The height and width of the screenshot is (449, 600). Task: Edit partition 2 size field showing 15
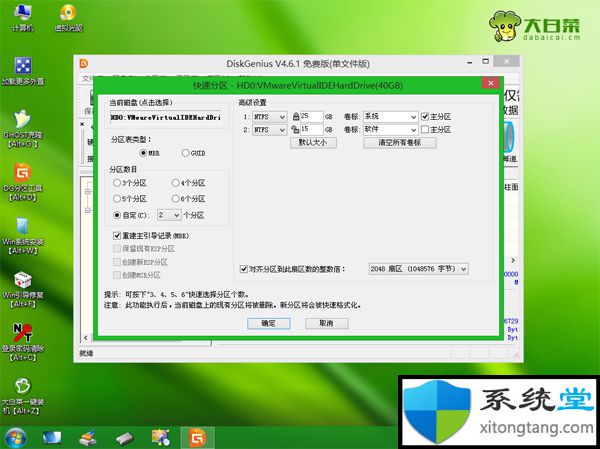click(311, 129)
